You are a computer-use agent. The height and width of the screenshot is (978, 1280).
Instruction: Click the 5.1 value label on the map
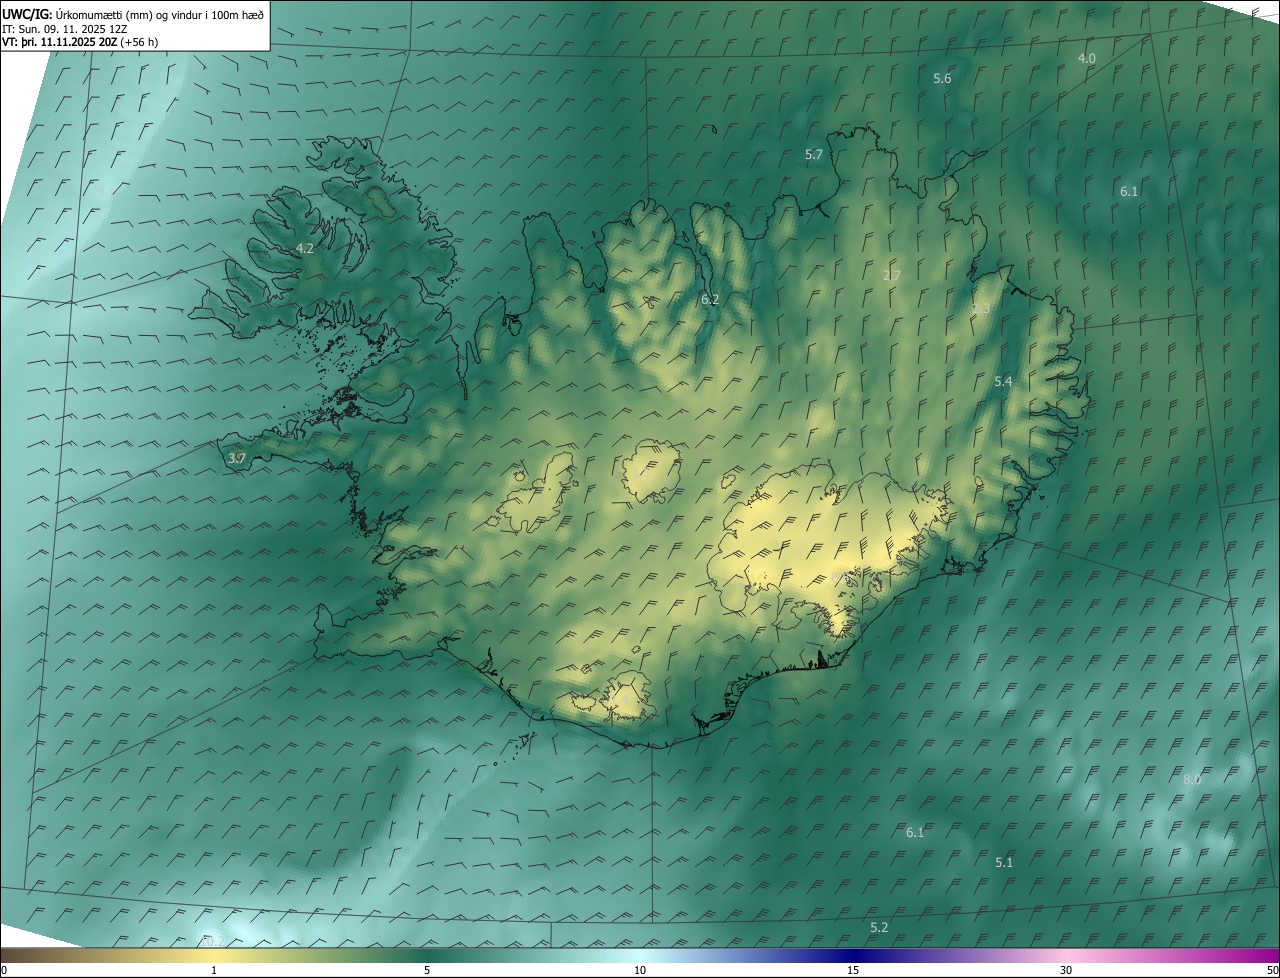(x=1004, y=862)
